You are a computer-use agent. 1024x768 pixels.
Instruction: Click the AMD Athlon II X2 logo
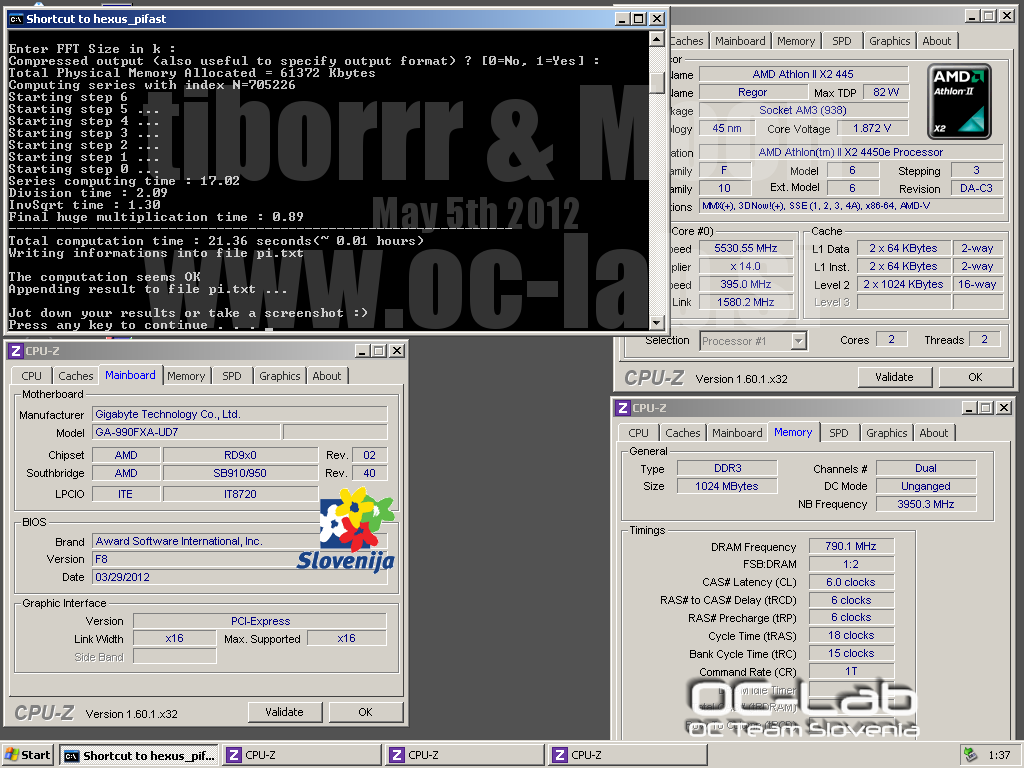pyautogui.click(x=959, y=101)
